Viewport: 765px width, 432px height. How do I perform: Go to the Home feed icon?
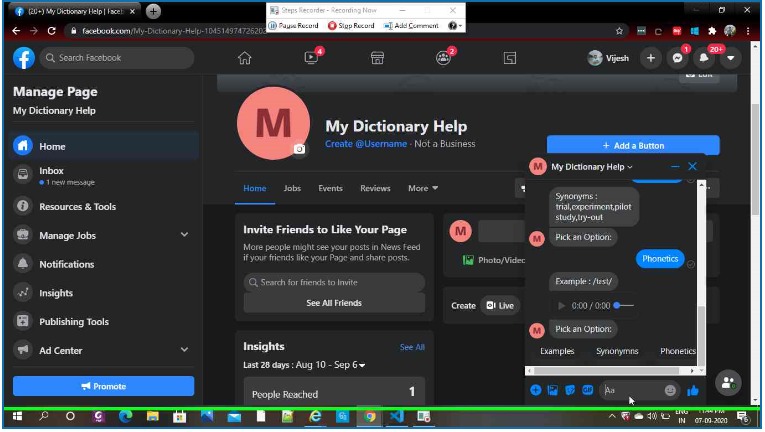point(244,58)
